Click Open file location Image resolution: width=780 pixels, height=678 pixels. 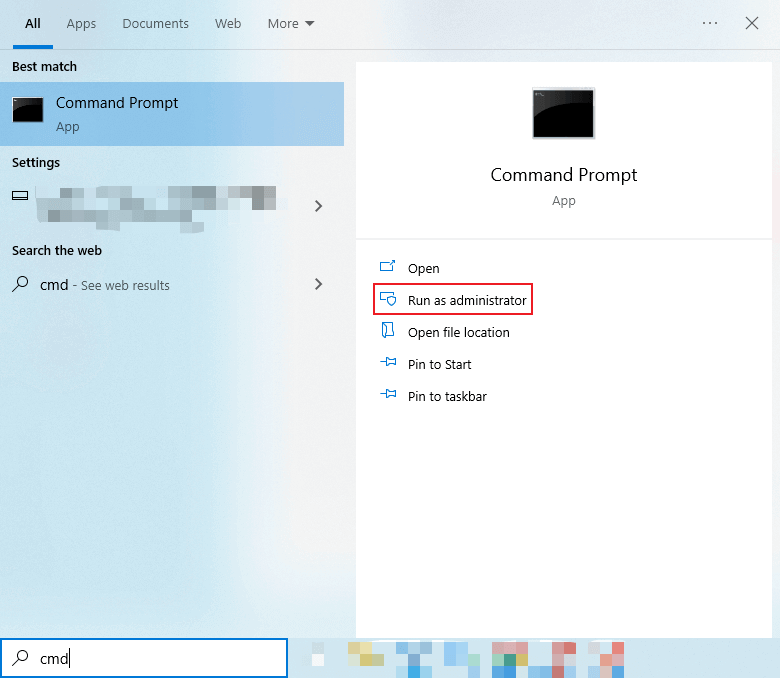458,332
